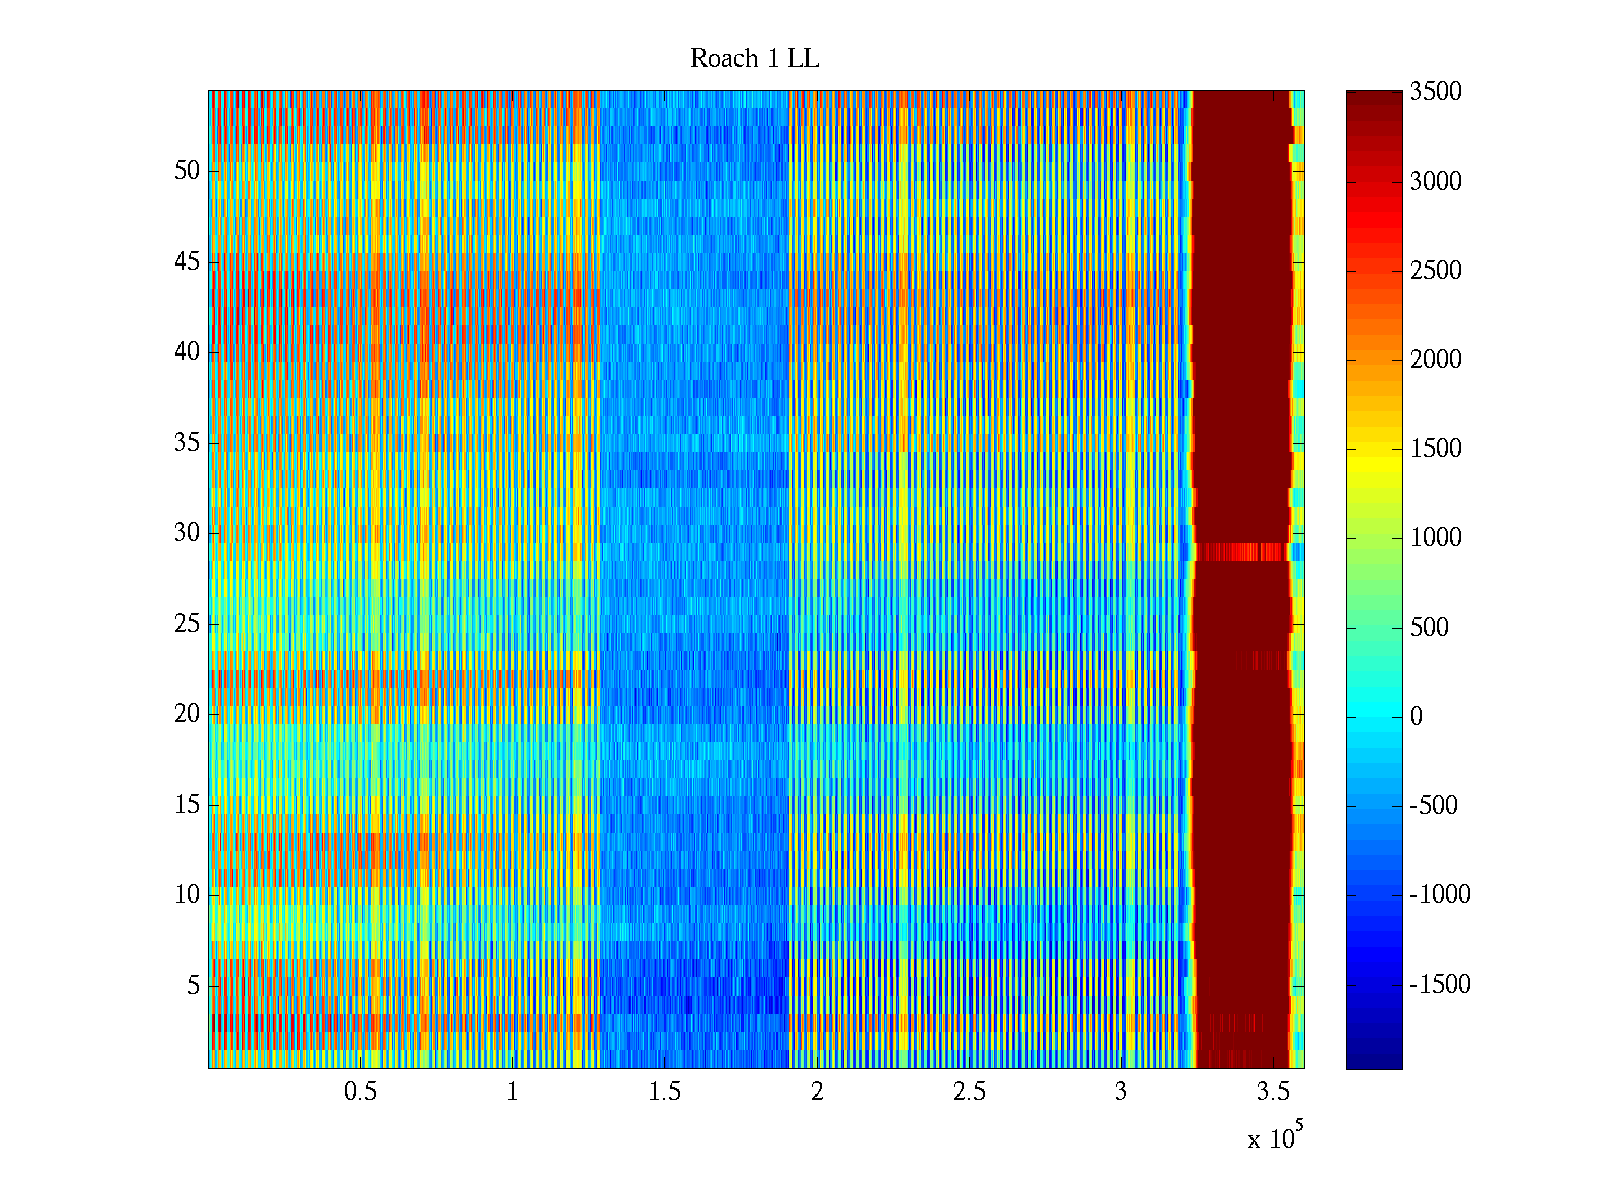Image resolution: width=1600 pixels, height=1200 pixels.
Task: Select the 2000 tick label on the colorbar
Action: (1435, 360)
